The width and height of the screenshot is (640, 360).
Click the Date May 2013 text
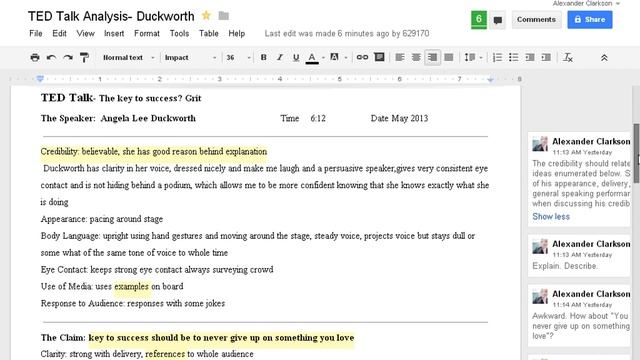click(x=399, y=118)
